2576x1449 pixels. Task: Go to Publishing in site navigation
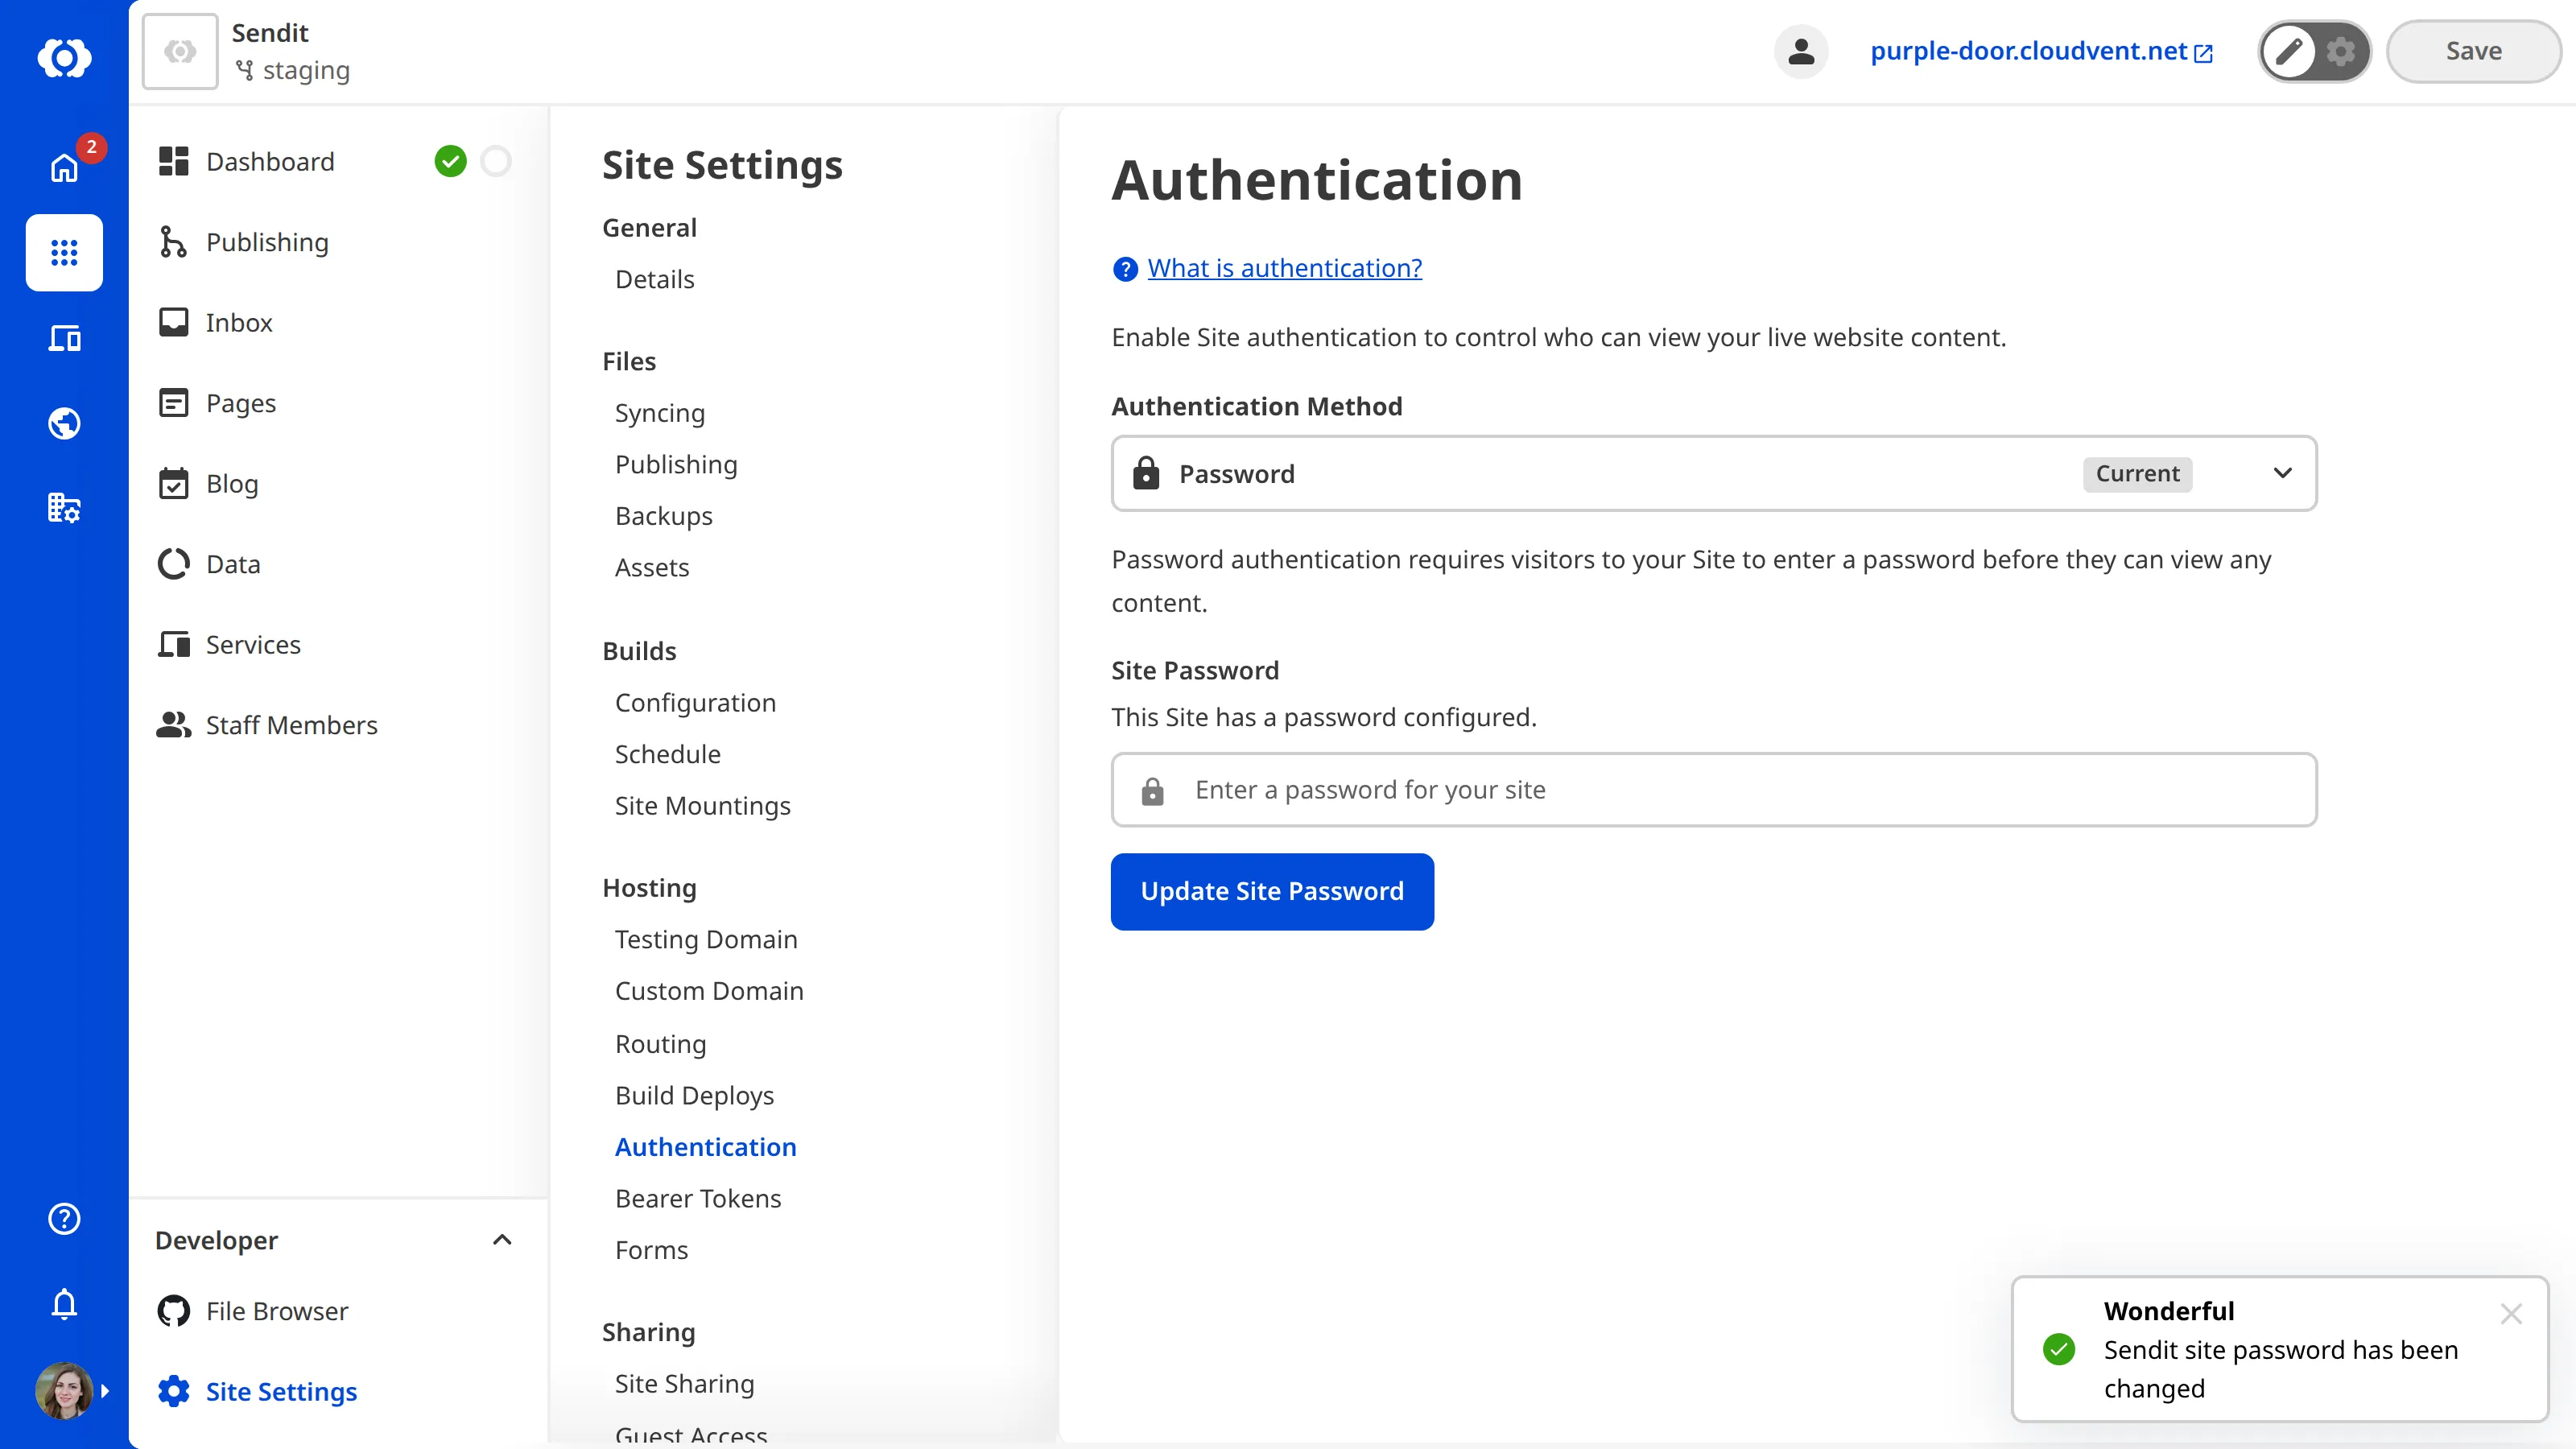(x=267, y=242)
